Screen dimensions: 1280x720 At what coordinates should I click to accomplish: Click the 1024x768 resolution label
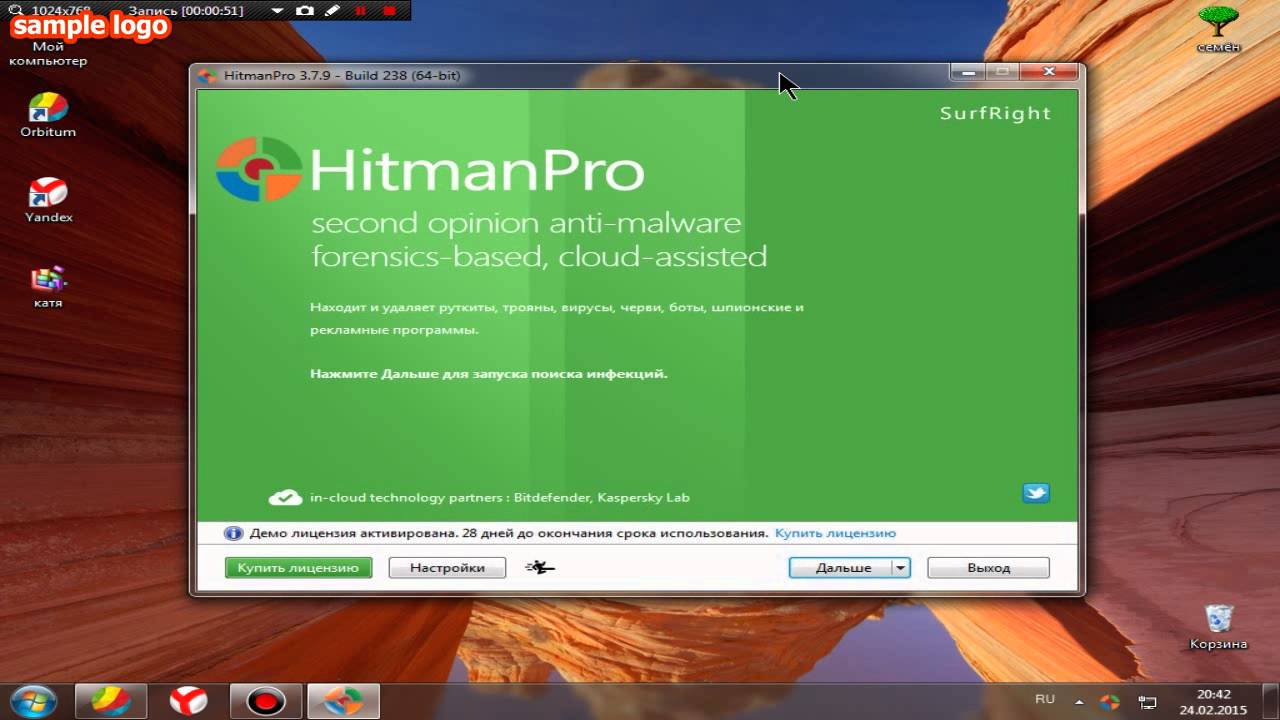(61, 10)
